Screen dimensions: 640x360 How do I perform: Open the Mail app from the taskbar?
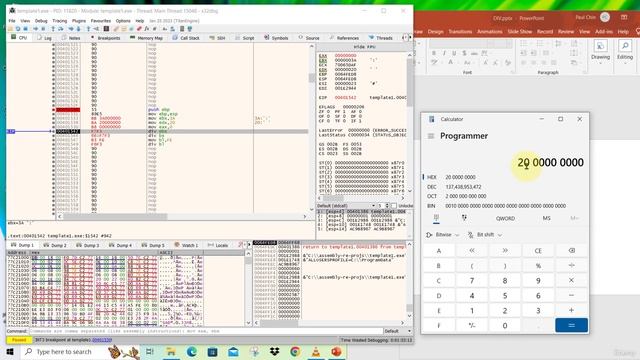click(233, 351)
